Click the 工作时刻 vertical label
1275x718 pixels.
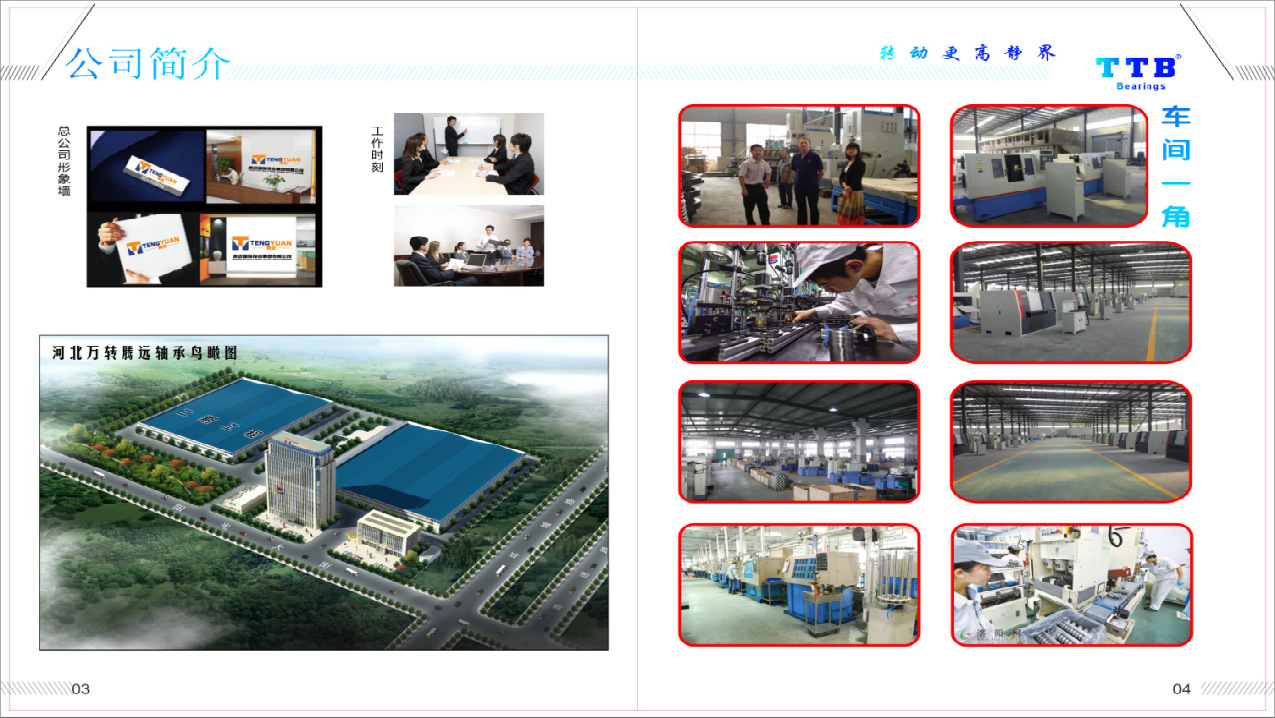[x=377, y=150]
